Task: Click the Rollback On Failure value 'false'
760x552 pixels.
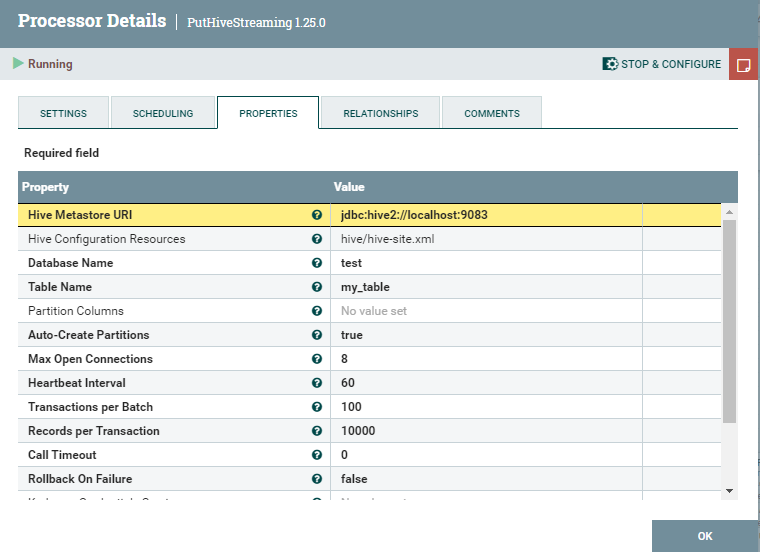Action: pyautogui.click(x=354, y=479)
